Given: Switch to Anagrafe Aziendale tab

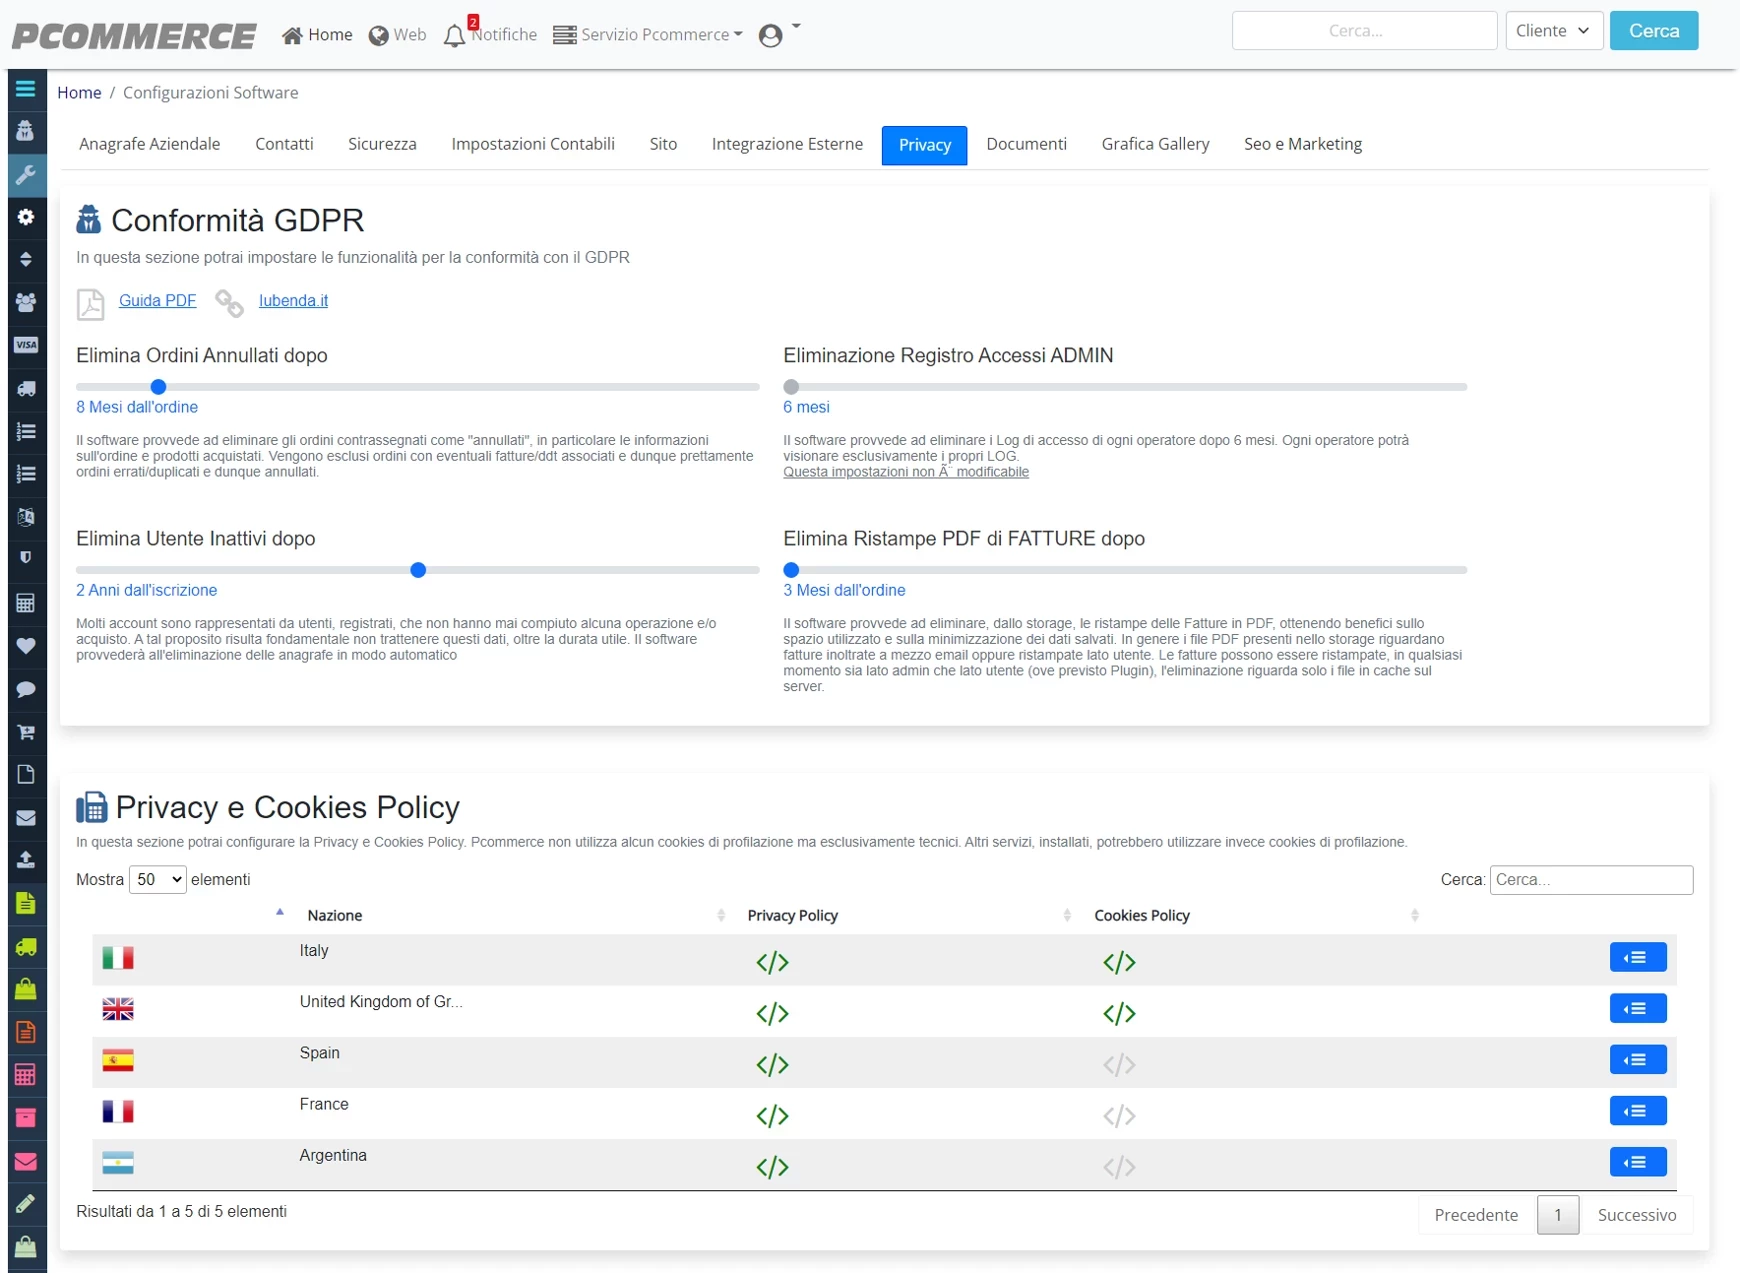Looking at the screenshot, I should pos(150,144).
